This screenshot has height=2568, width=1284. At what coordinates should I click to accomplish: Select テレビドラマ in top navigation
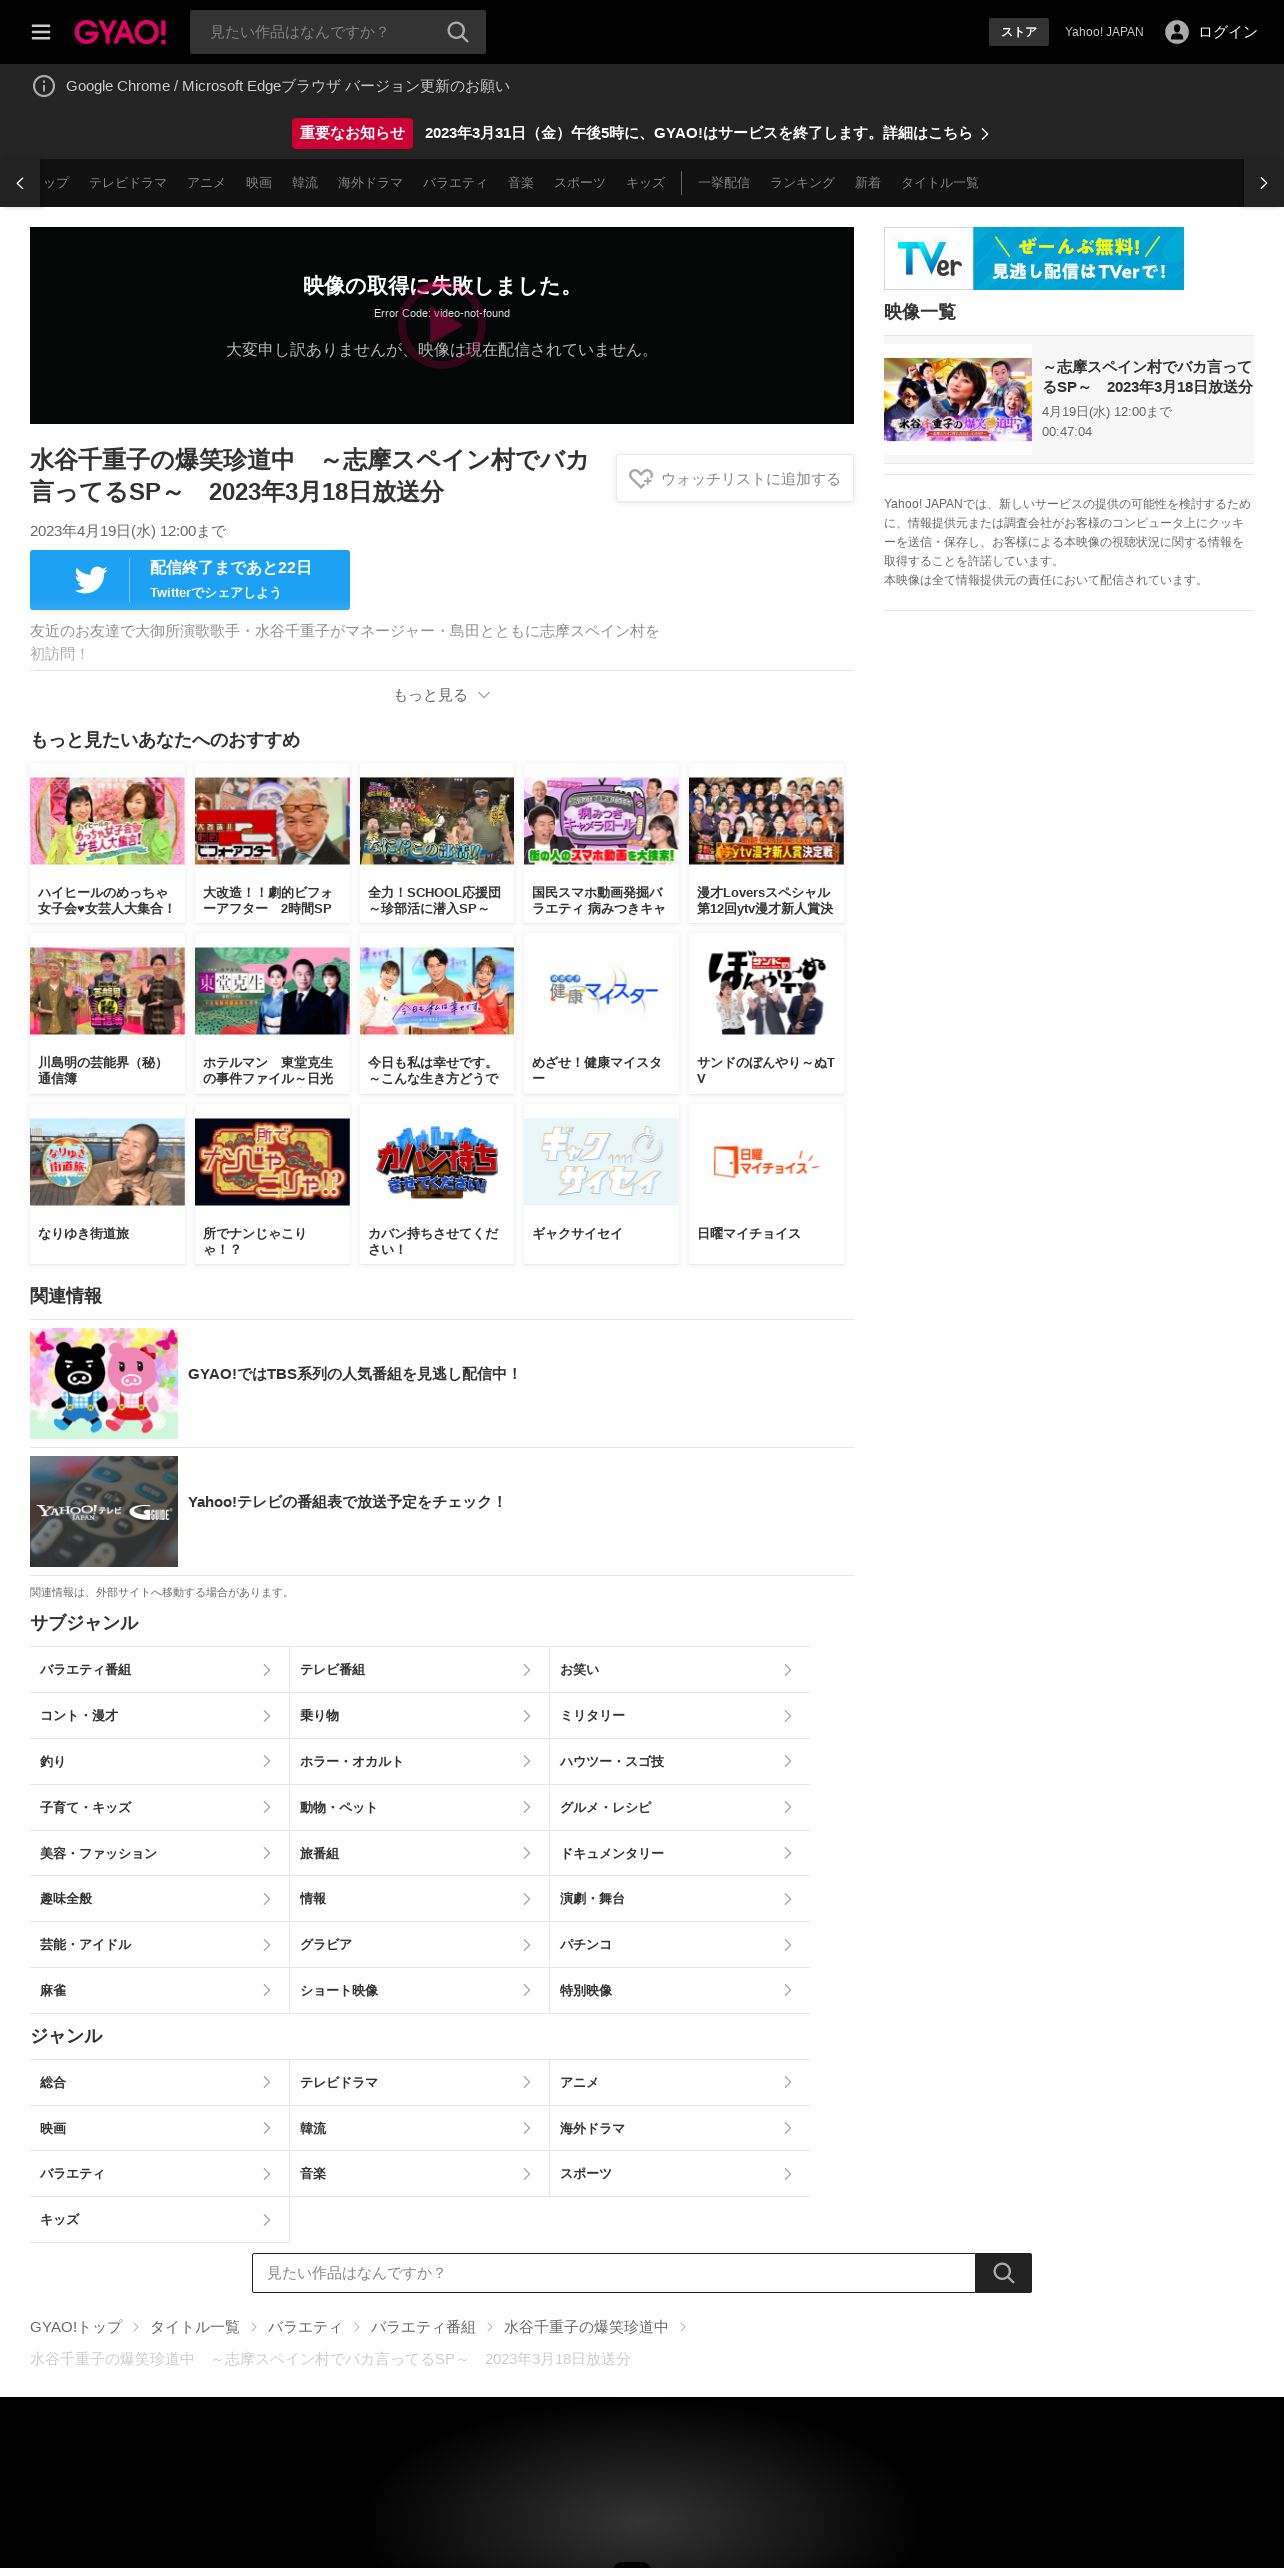click(128, 183)
